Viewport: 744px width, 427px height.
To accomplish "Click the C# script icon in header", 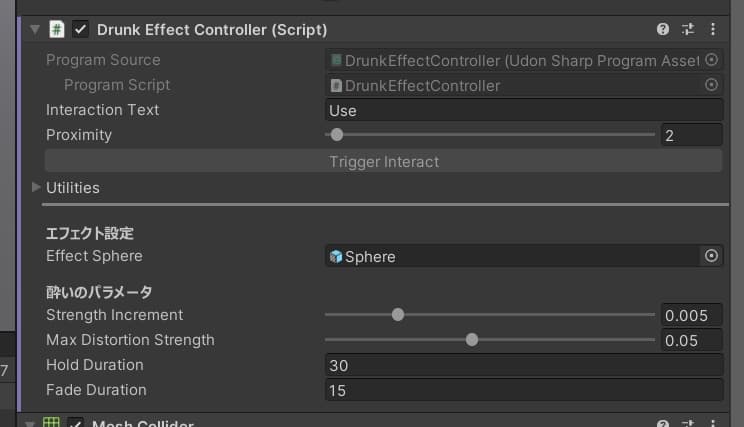I will coord(57,30).
